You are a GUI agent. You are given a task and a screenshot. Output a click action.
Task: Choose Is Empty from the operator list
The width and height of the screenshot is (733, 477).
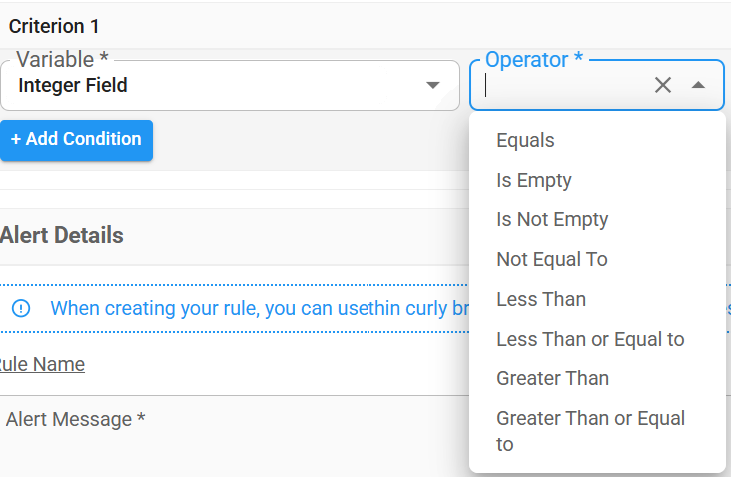[x=534, y=181]
